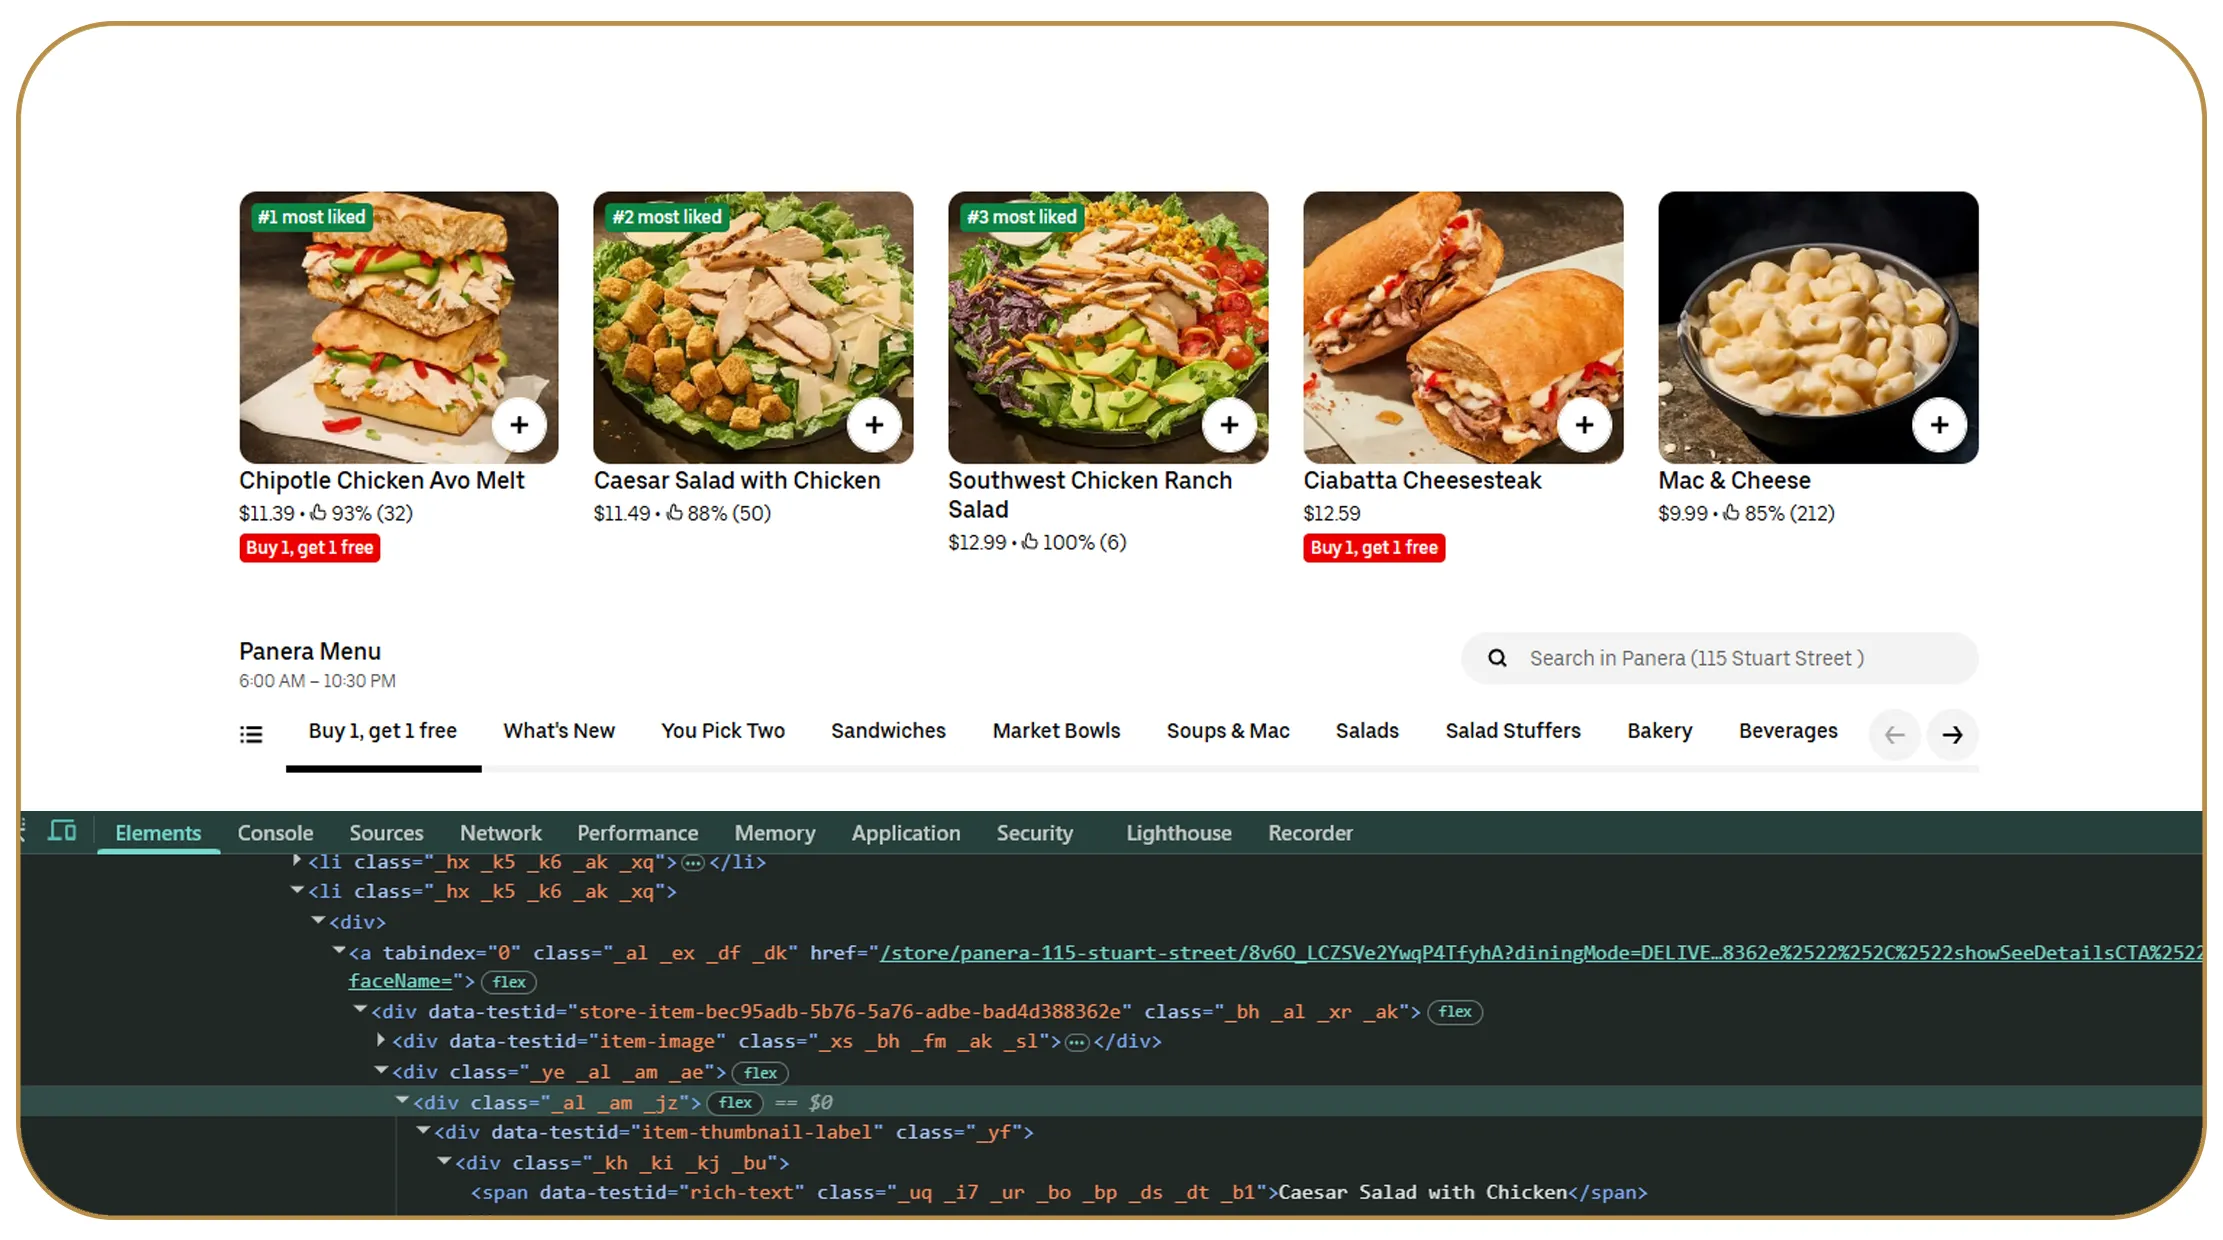Expand the collapsed first li node
The width and height of the screenshot is (2223, 1240).
click(297, 860)
